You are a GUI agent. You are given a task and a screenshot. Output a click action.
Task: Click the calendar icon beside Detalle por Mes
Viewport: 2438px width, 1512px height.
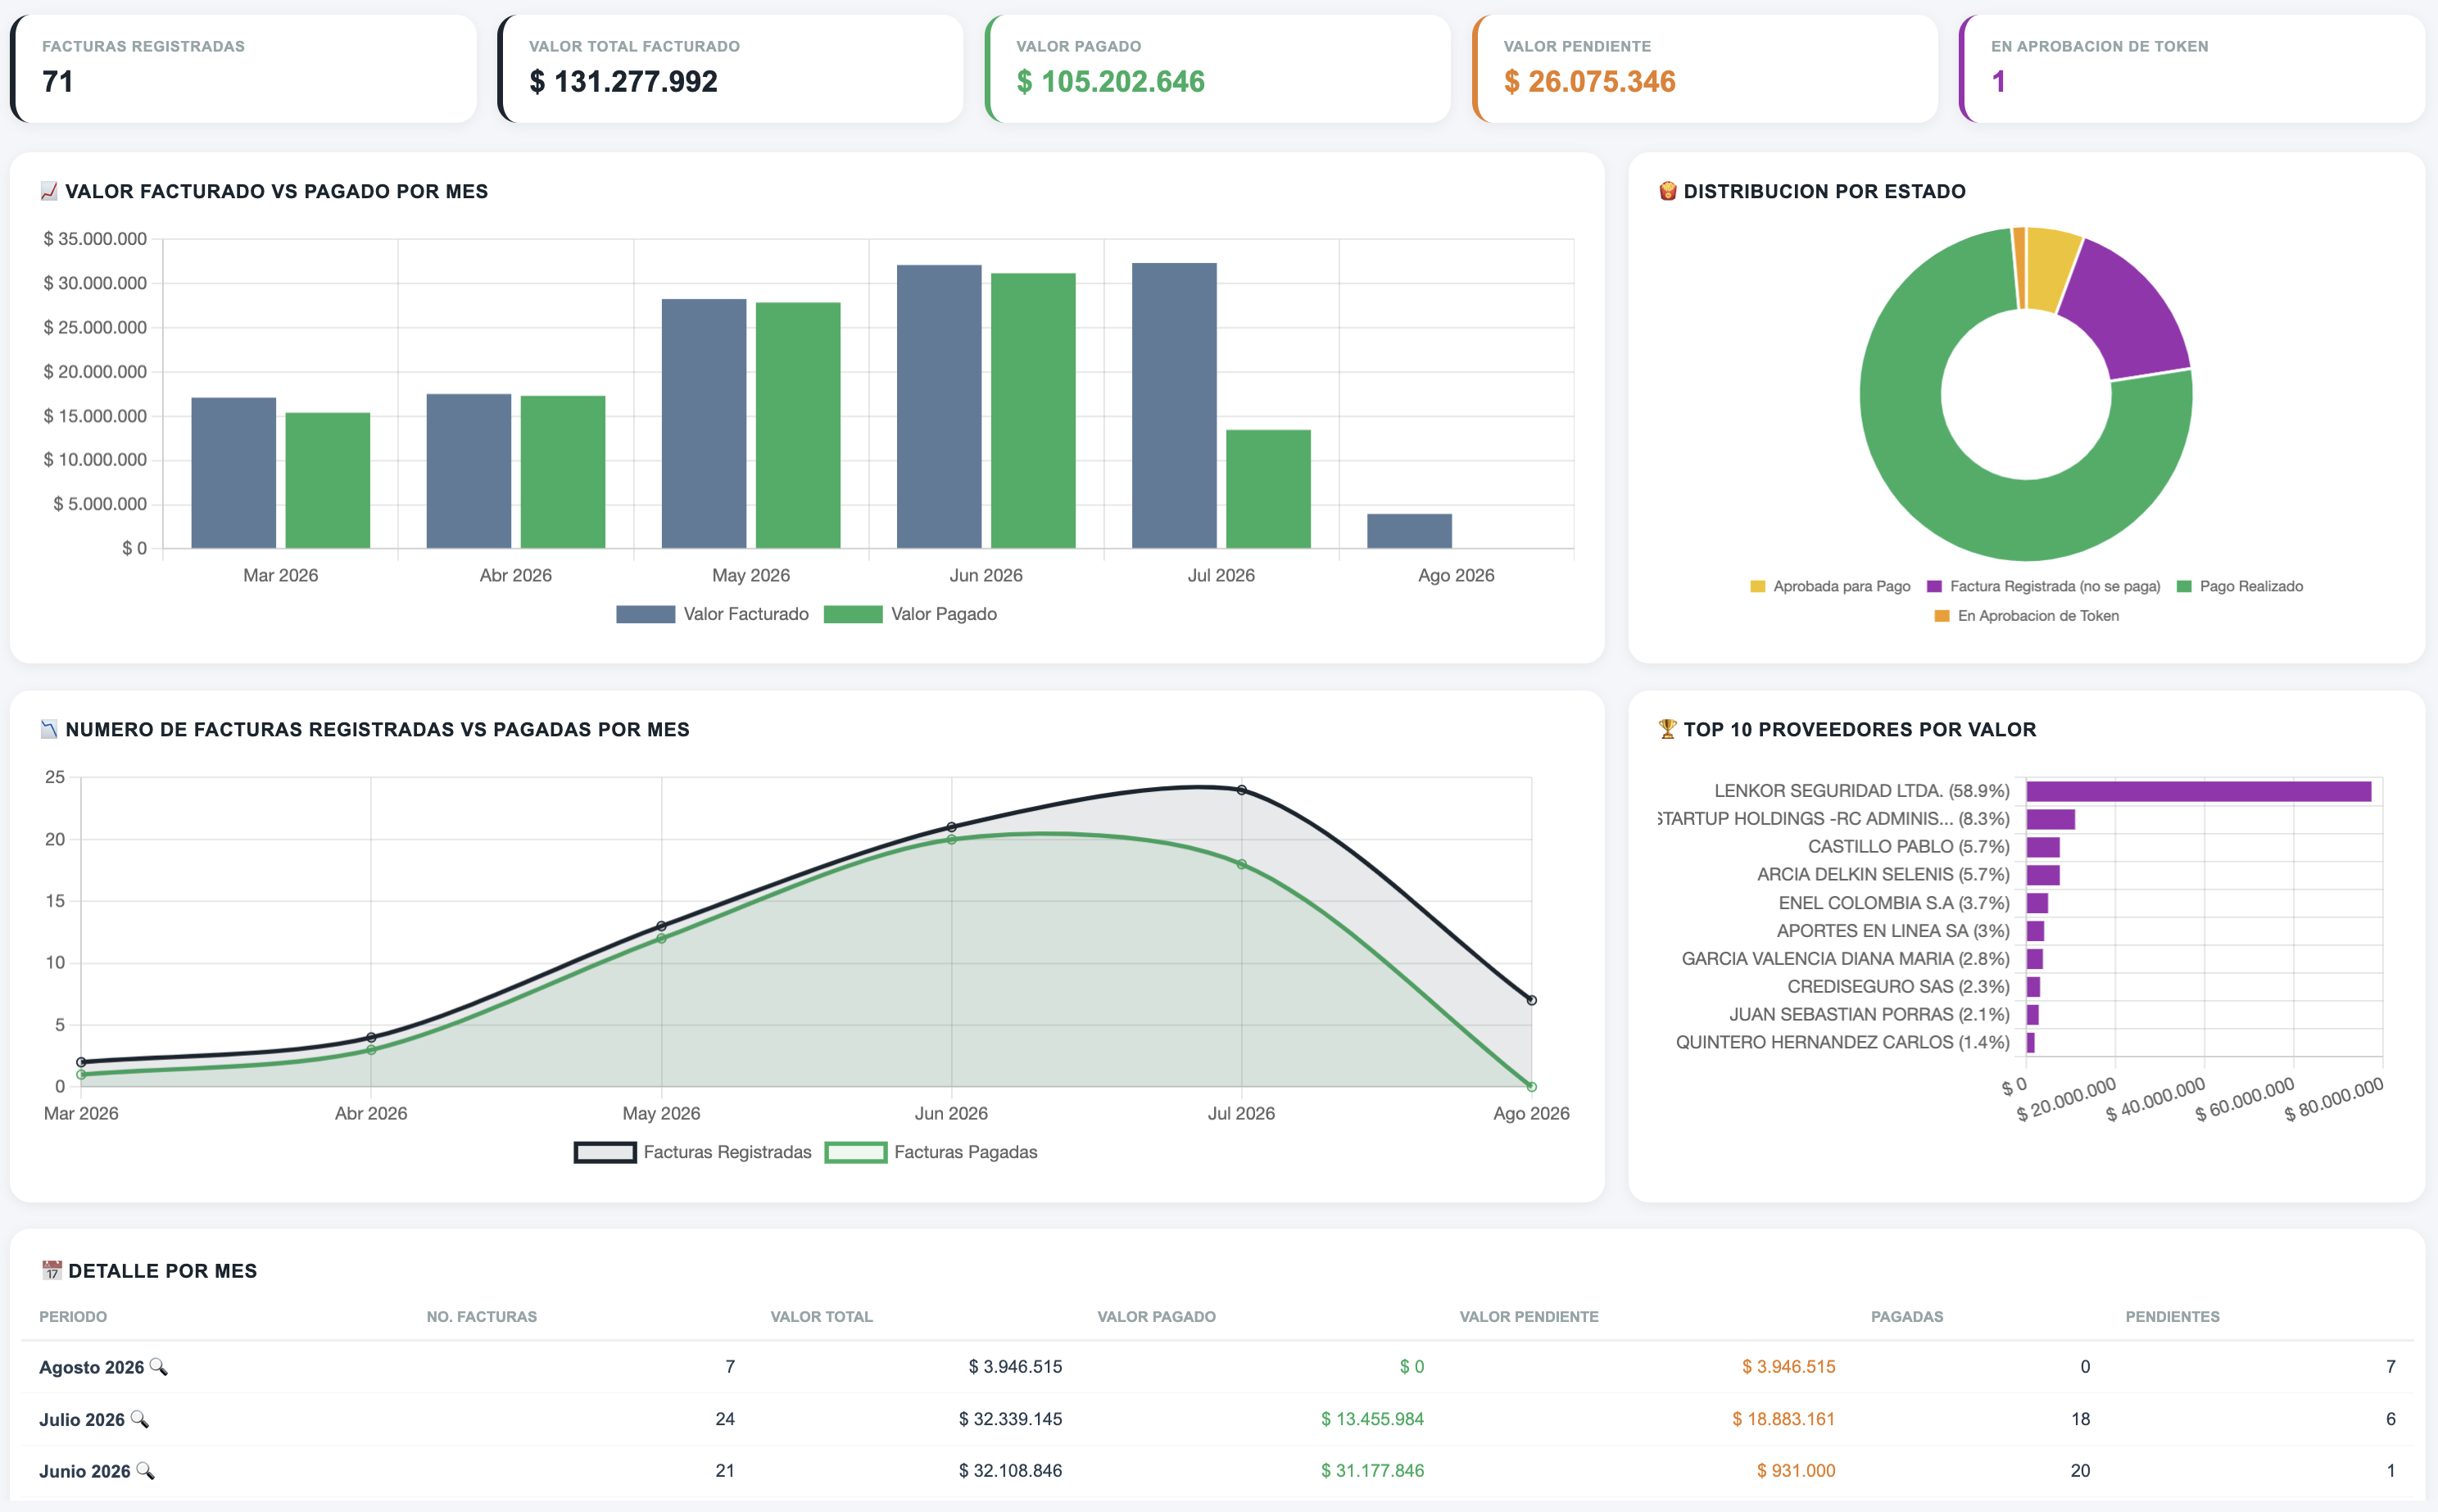coord(52,1270)
